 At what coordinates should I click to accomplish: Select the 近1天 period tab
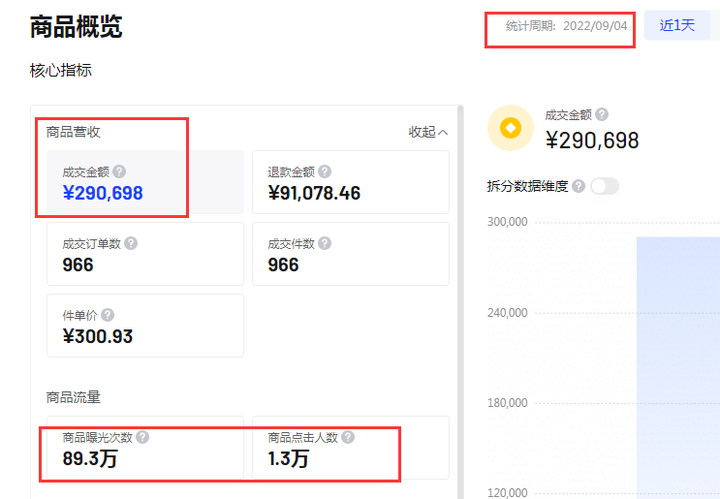677,25
